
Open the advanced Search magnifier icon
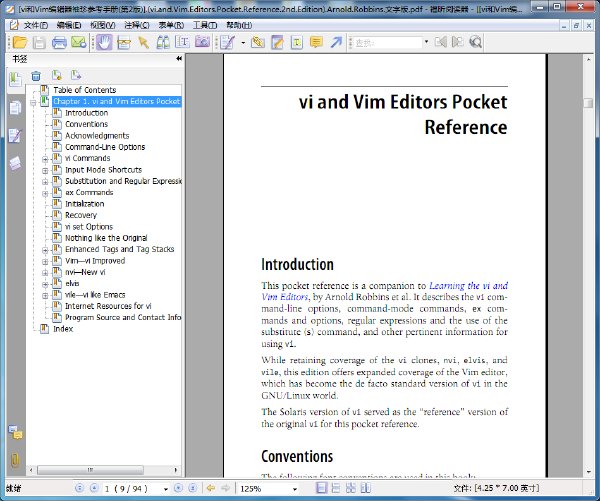point(476,42)
